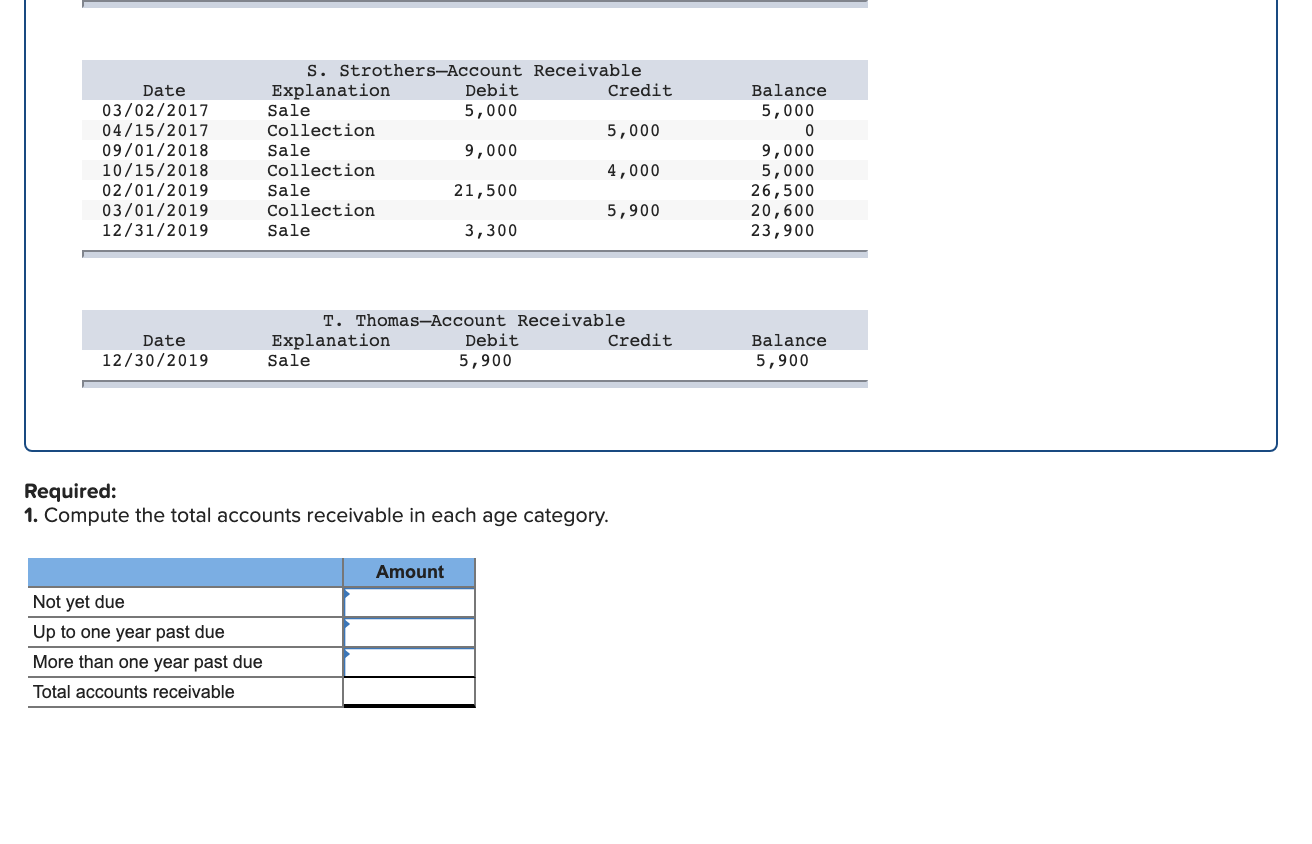This screenshot has width=1312, height=844.
Task: Click the 5,900 balance in Thomas ledger
Action: pyautogui.click(x=783, y=361)
